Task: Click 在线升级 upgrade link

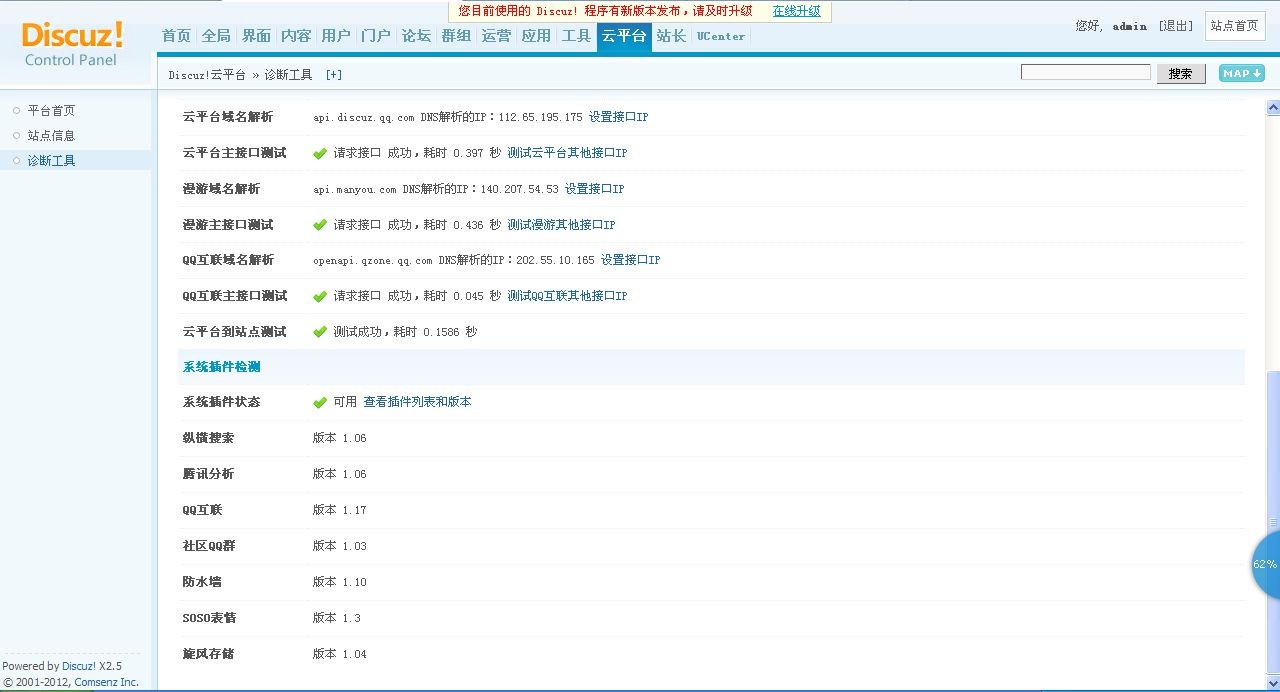Action: click(x=796, y=11)
